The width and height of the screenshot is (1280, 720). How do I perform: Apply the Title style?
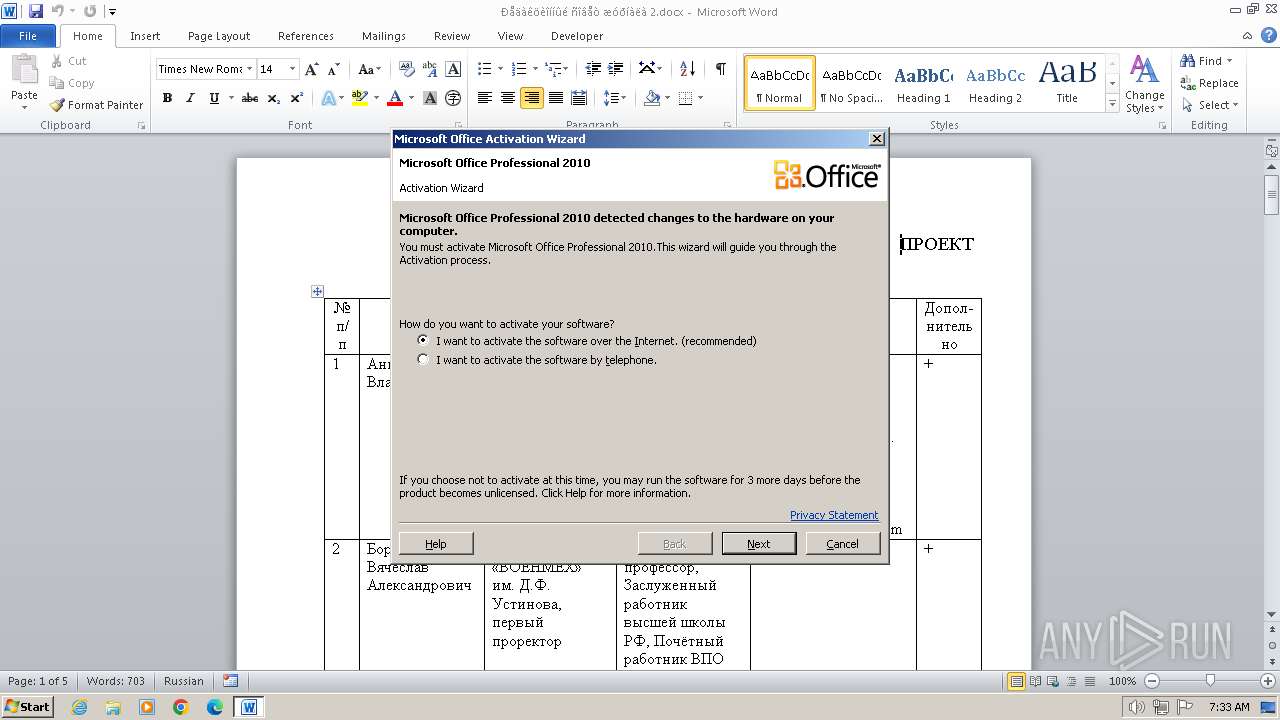(x=1067, y=83)
